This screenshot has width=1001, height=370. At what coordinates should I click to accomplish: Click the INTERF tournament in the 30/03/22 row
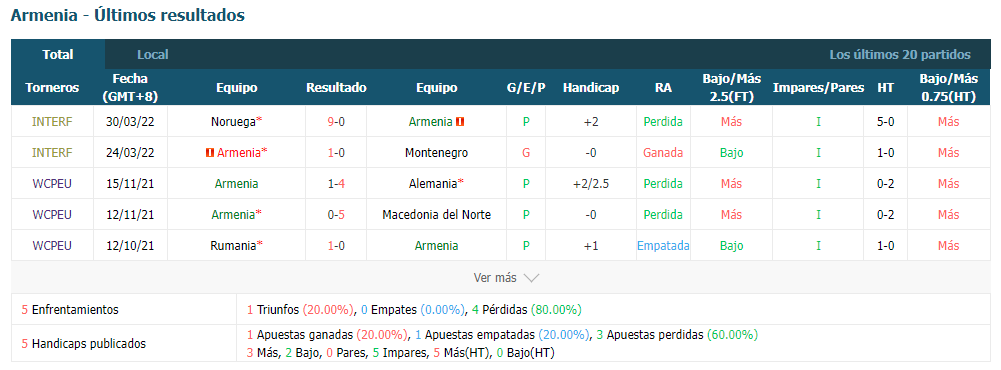(52, 122)
